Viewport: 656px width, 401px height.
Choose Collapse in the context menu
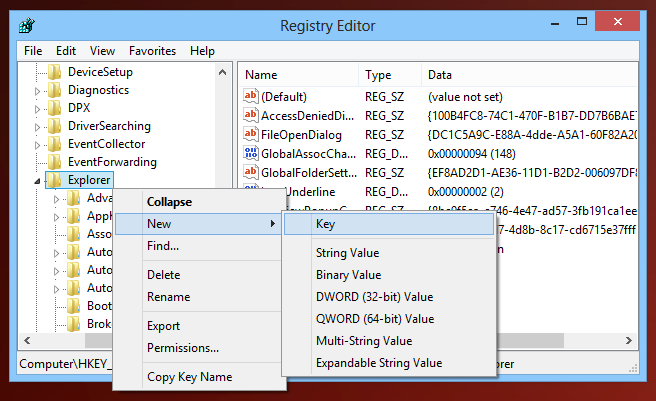tap(198, 202)
